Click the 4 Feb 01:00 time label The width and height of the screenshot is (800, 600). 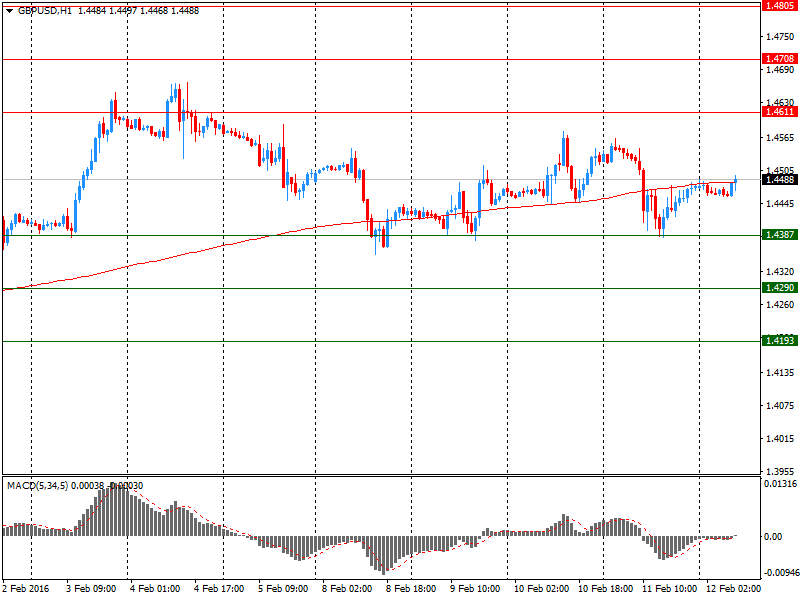point(155,589)
